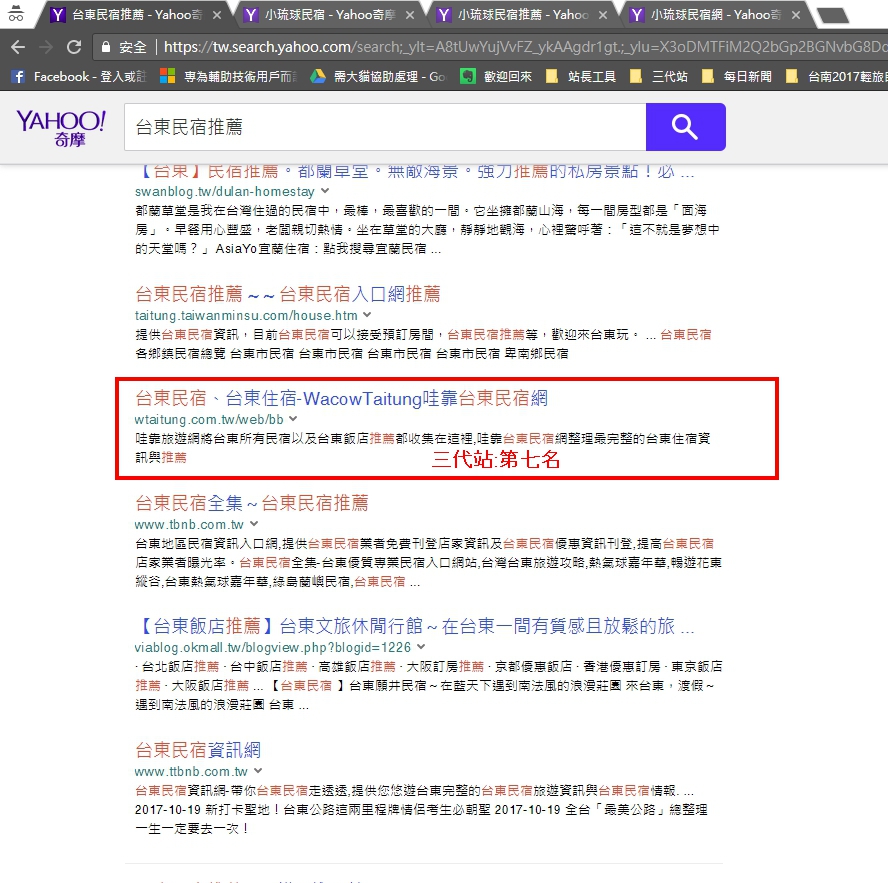888x883 pixels.
Task: Open the 每日新聞 bookmark folder
Action: [x=736, y=76]
